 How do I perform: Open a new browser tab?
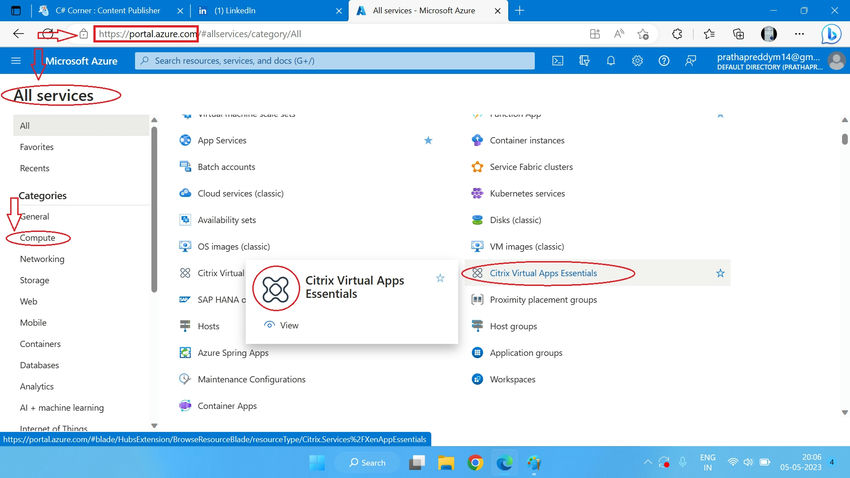pyautogui.click(x=519, y=10)
